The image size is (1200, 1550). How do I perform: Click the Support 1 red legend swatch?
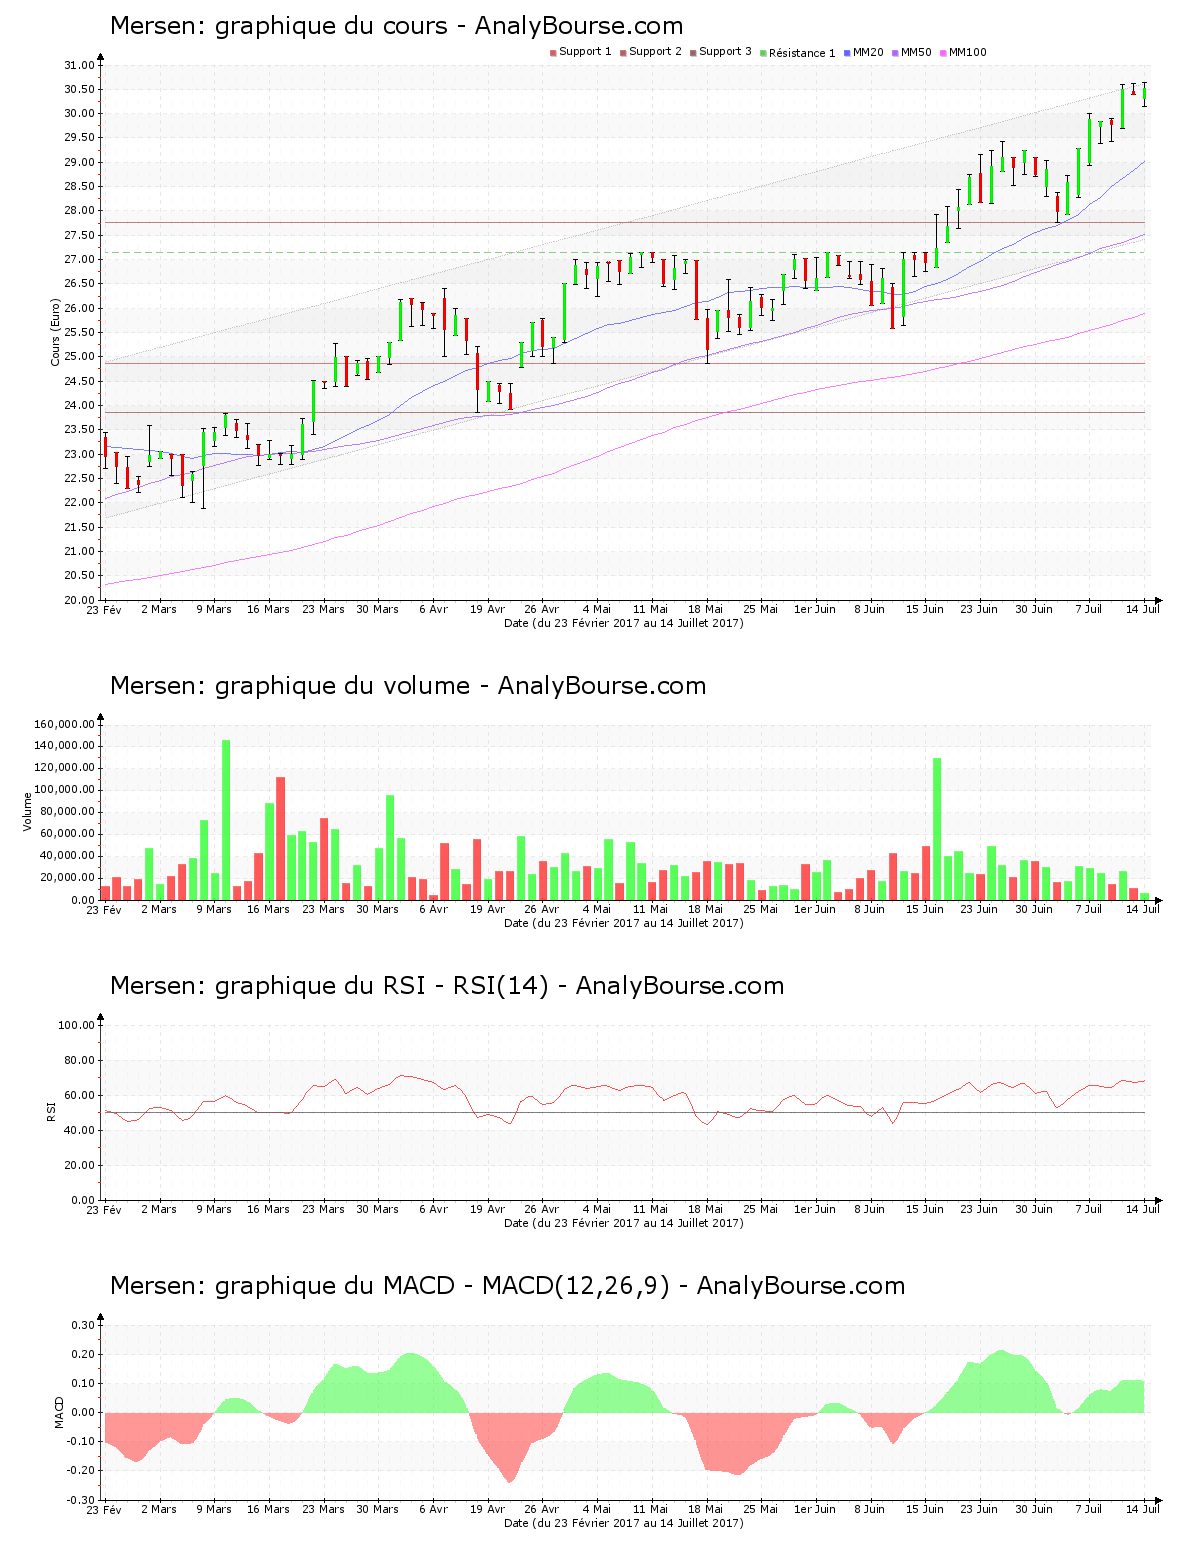click(x=553, y=53)
